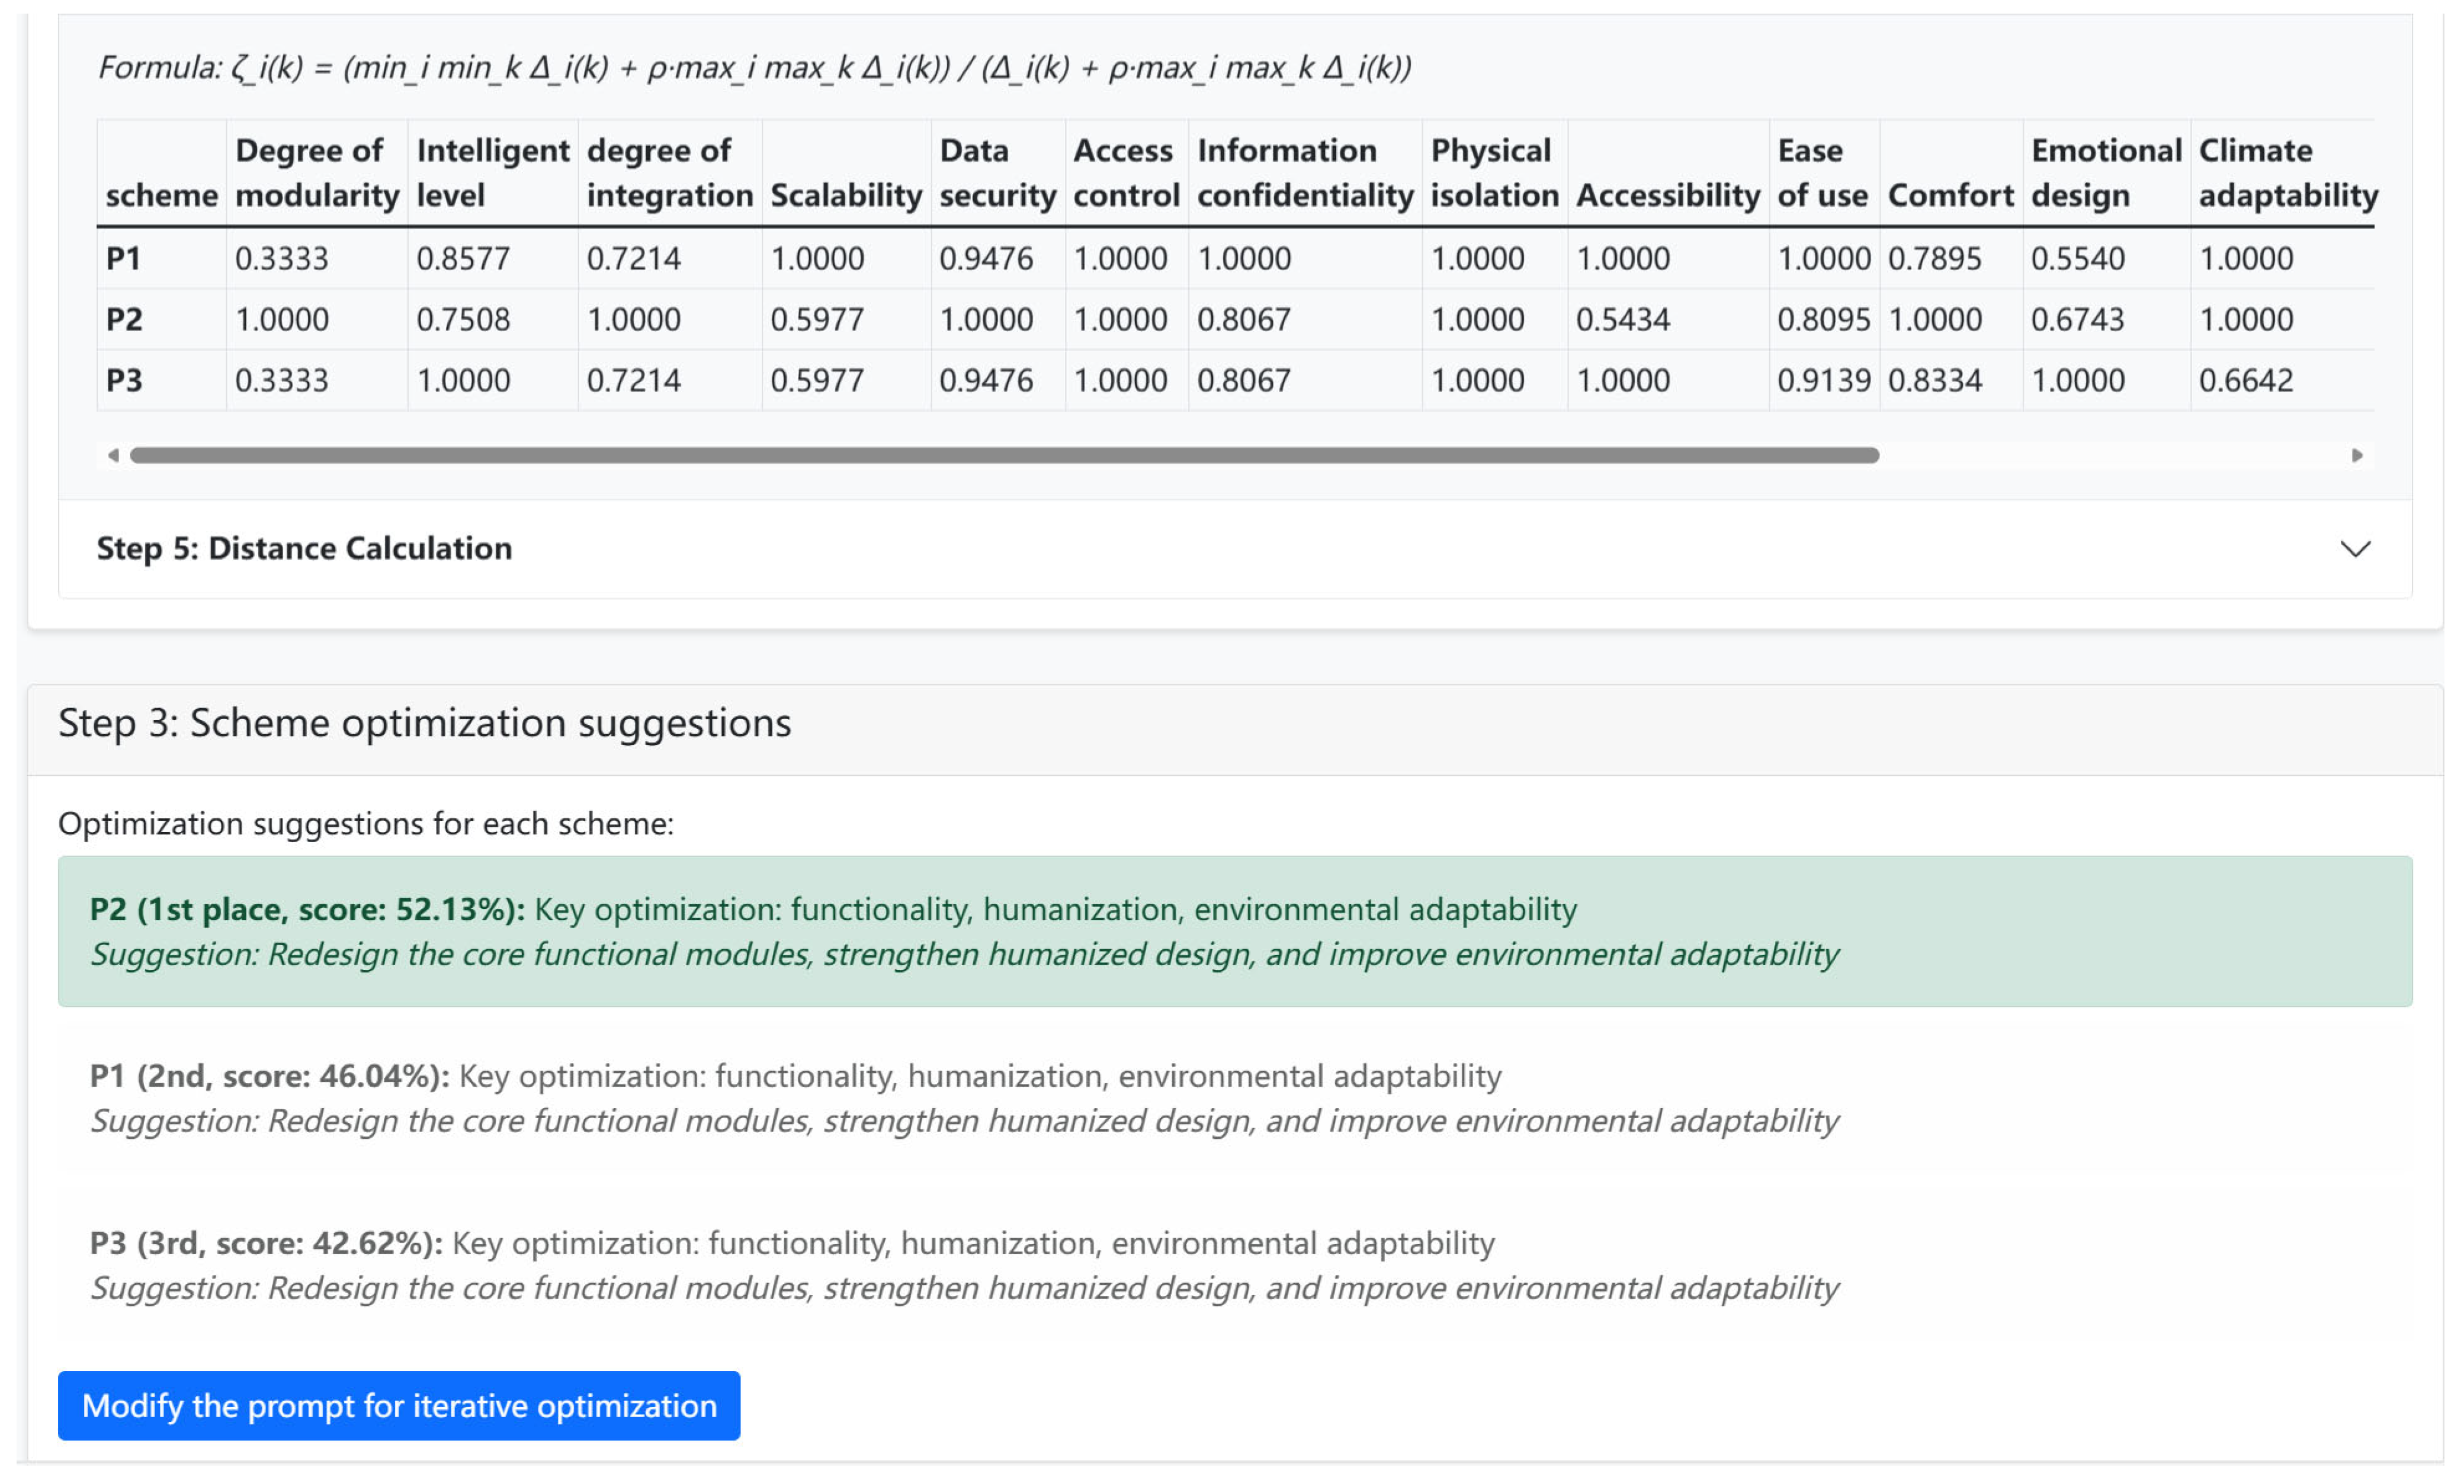The width and height of the screenshot is (2464, 1484).
Task: Click P2 Accessibility value 0.5434
Action: [x=1622, y=320]
